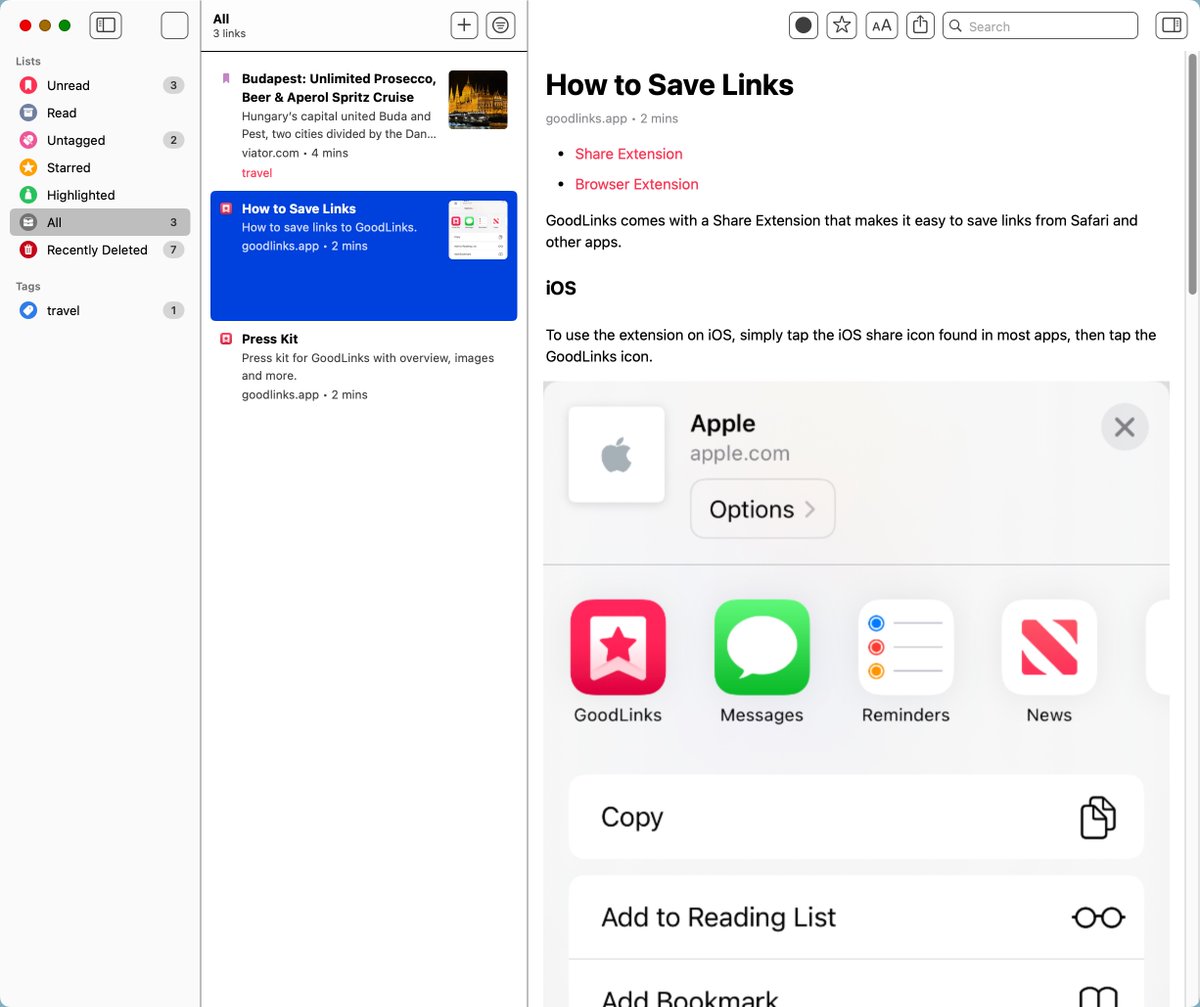Screen dimensions: 1200x1007
Task: Click the Add to Reading List row
Action: [x=856, y=917]
